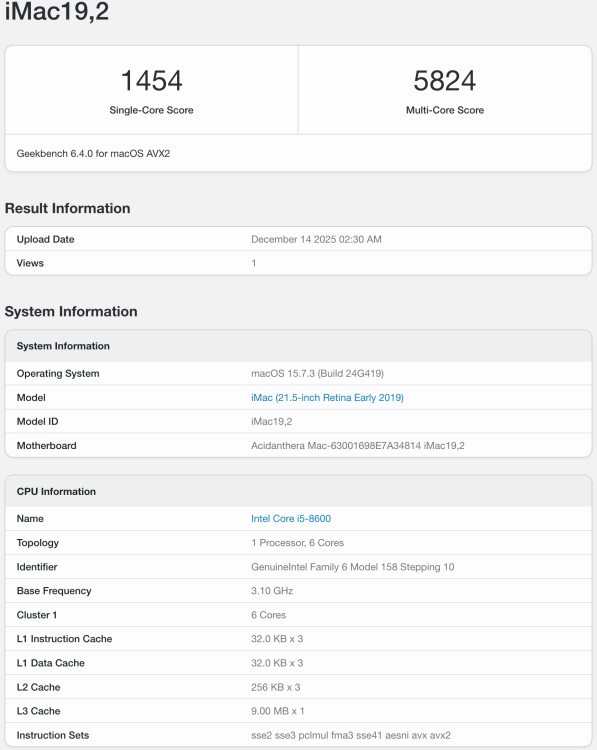
Task: Click the 'Base Frequency' row label
Action: [54, 591]
